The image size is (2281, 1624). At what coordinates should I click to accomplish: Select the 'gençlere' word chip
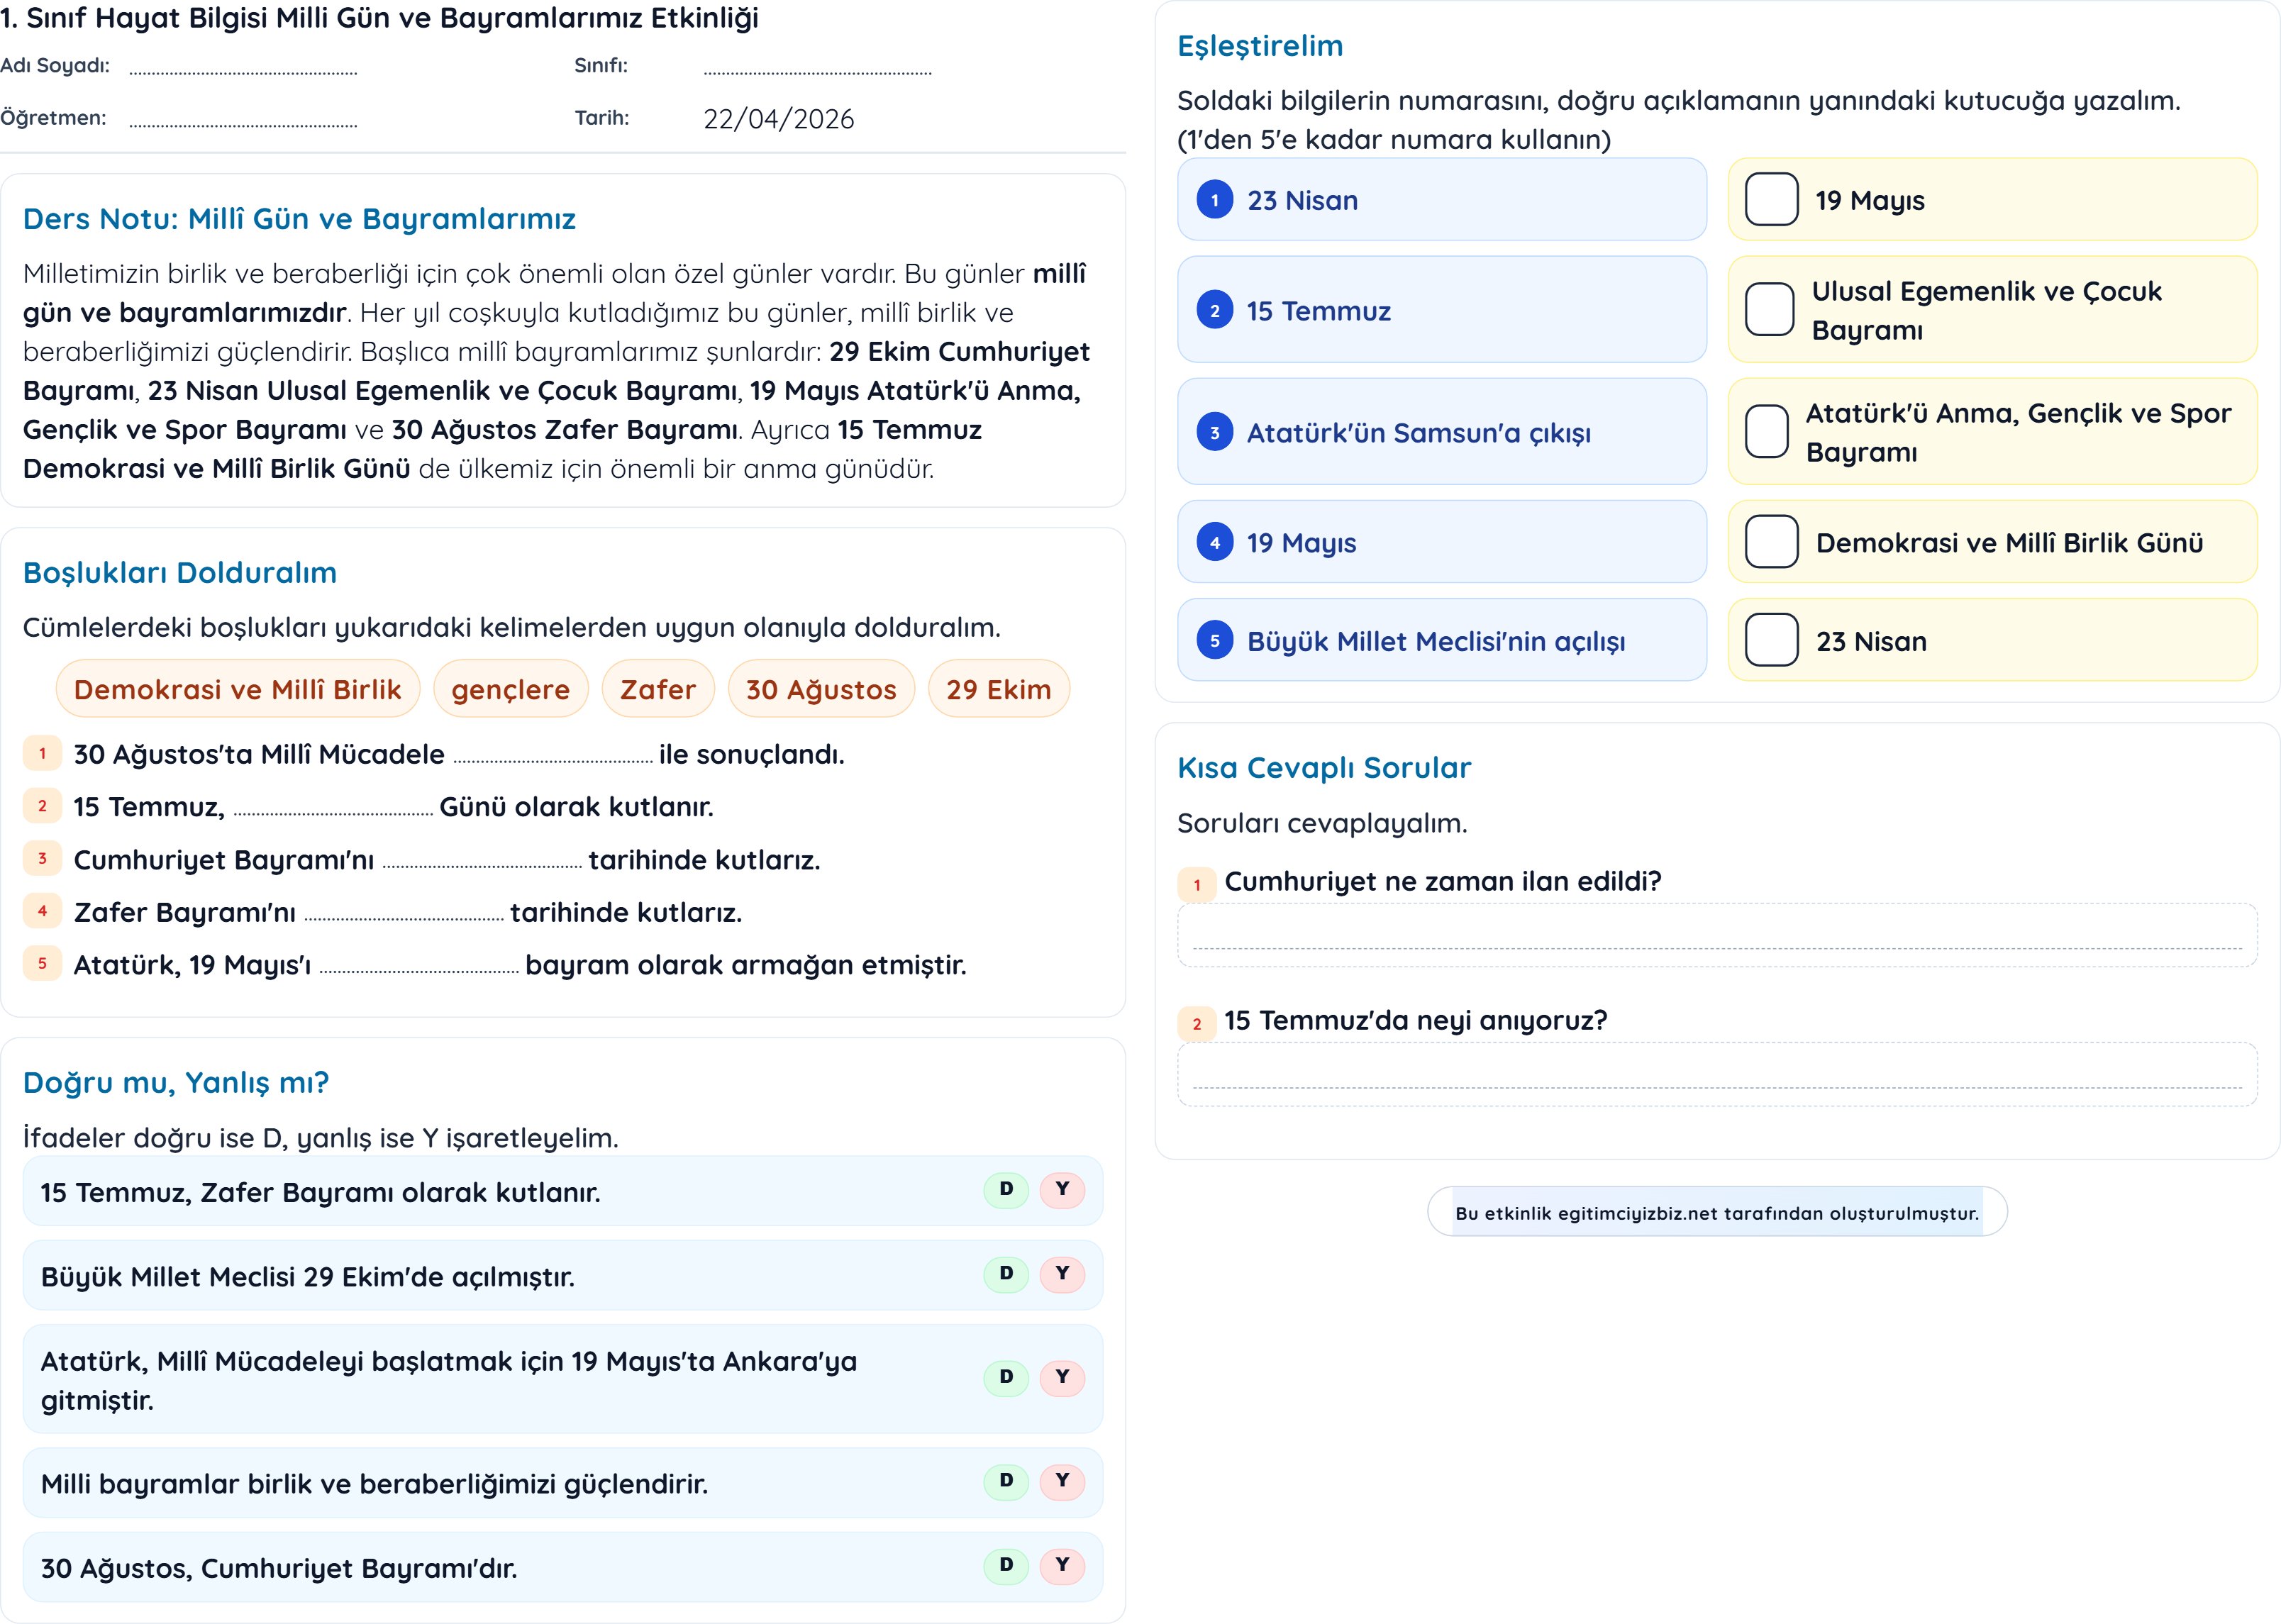tap(511, 688)
